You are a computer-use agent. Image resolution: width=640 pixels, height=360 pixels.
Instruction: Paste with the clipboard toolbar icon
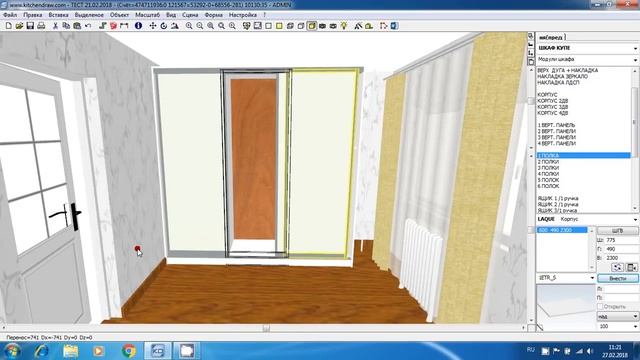click(77, 26)
